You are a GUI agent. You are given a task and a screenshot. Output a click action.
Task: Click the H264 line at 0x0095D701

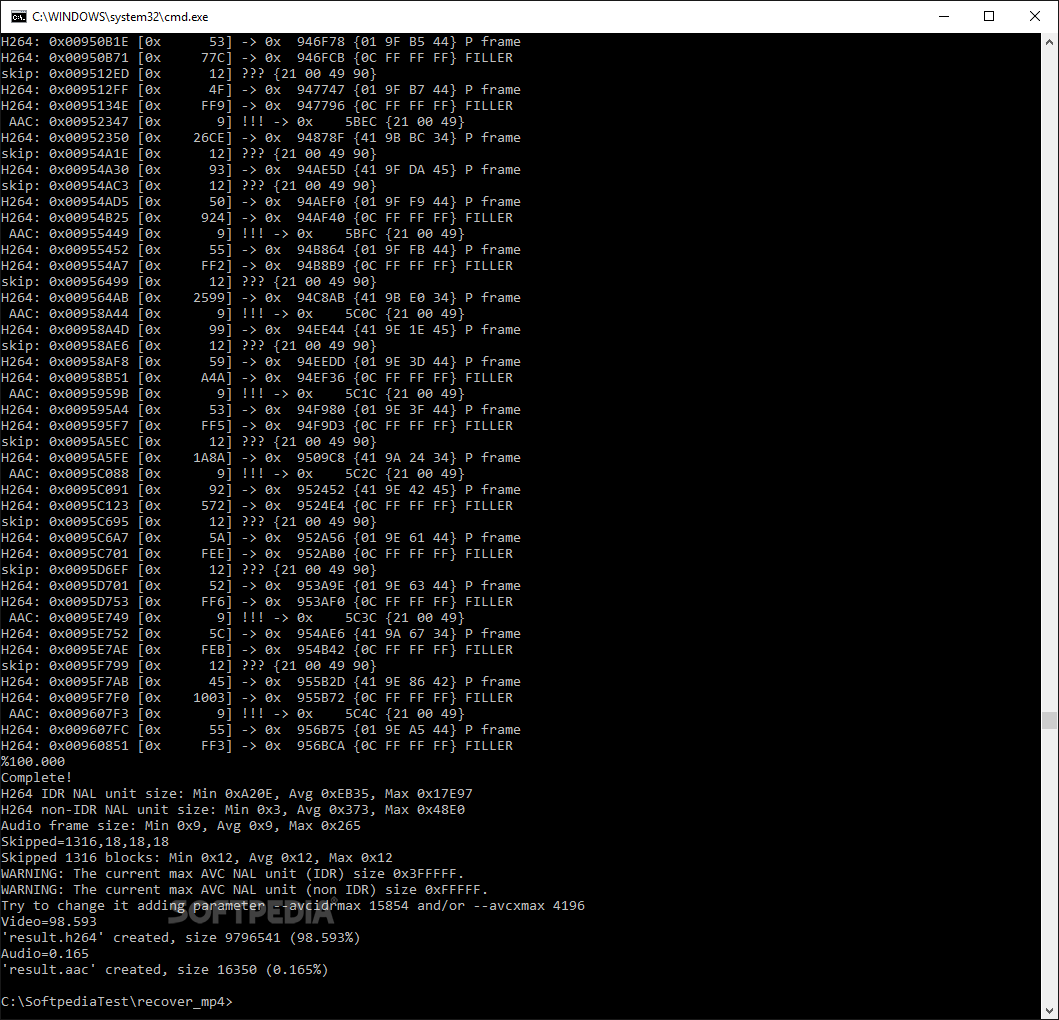(x=261, y=586)
